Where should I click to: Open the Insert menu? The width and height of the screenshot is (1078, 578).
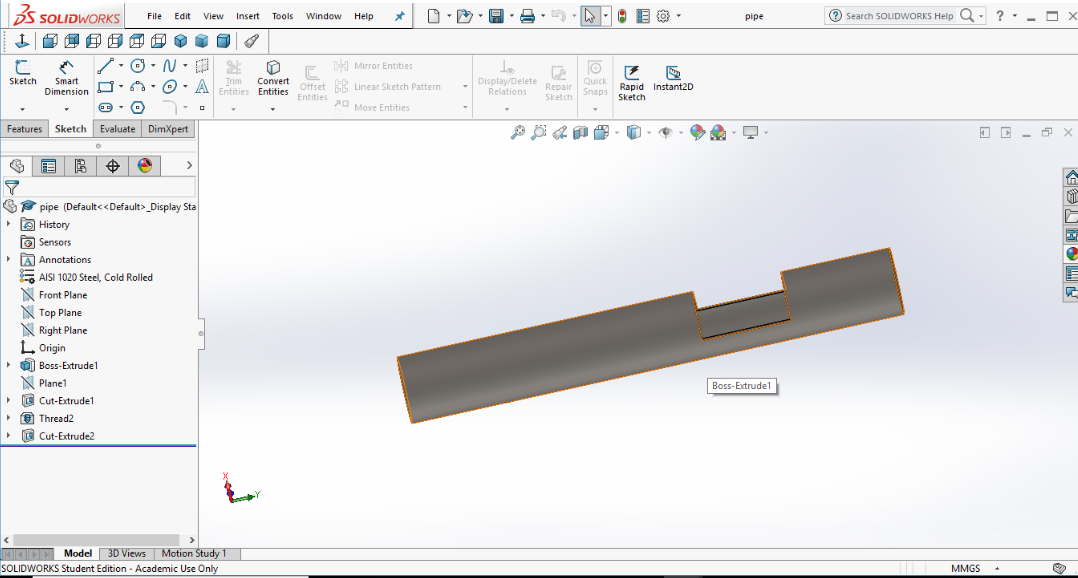pos(248,16)
